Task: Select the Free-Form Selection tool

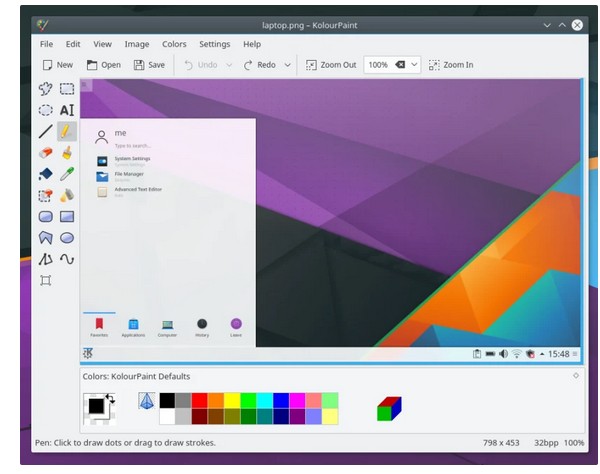Action: 46,89
